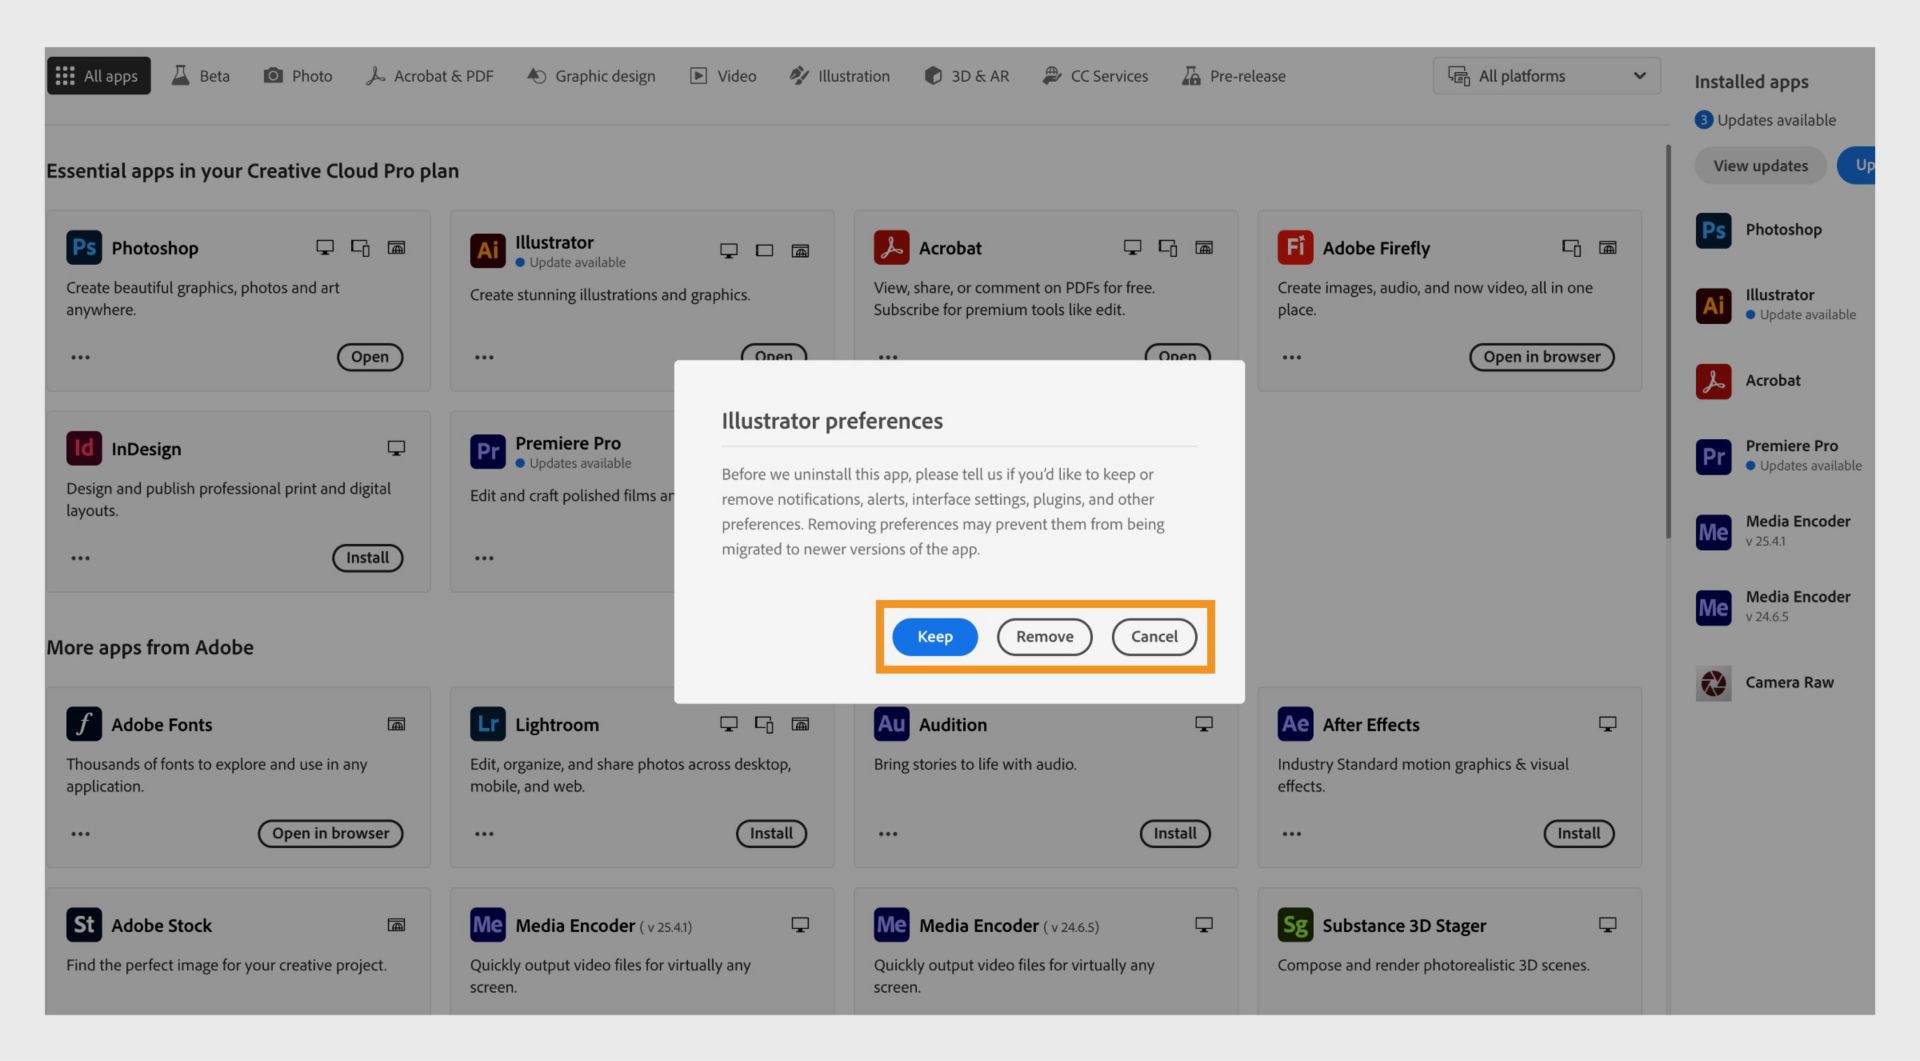Select the Photoshop icon in Installed apps
The height and width of the screenshot is (1061, 1920).
click(x=1713, y=230)
